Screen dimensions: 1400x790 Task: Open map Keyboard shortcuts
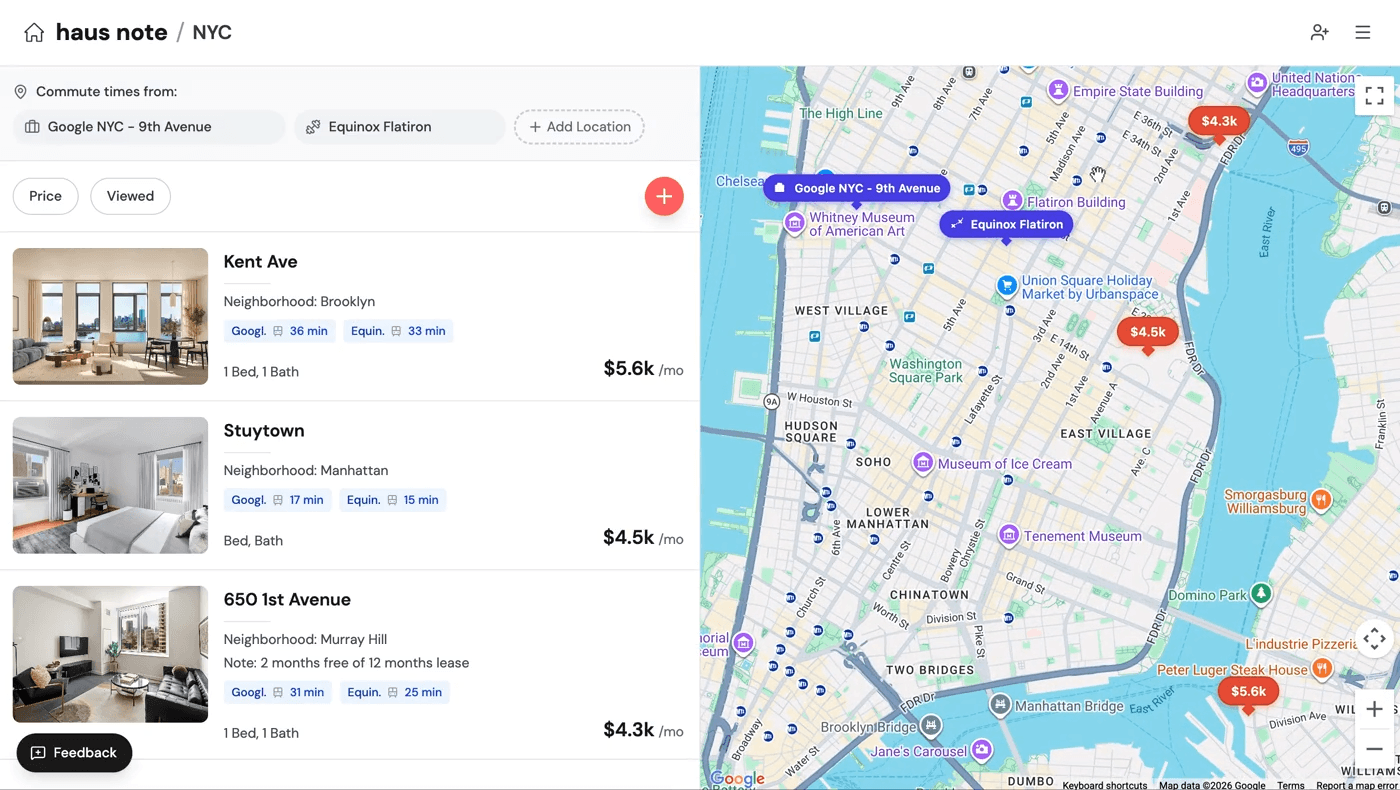[1105, 785]
